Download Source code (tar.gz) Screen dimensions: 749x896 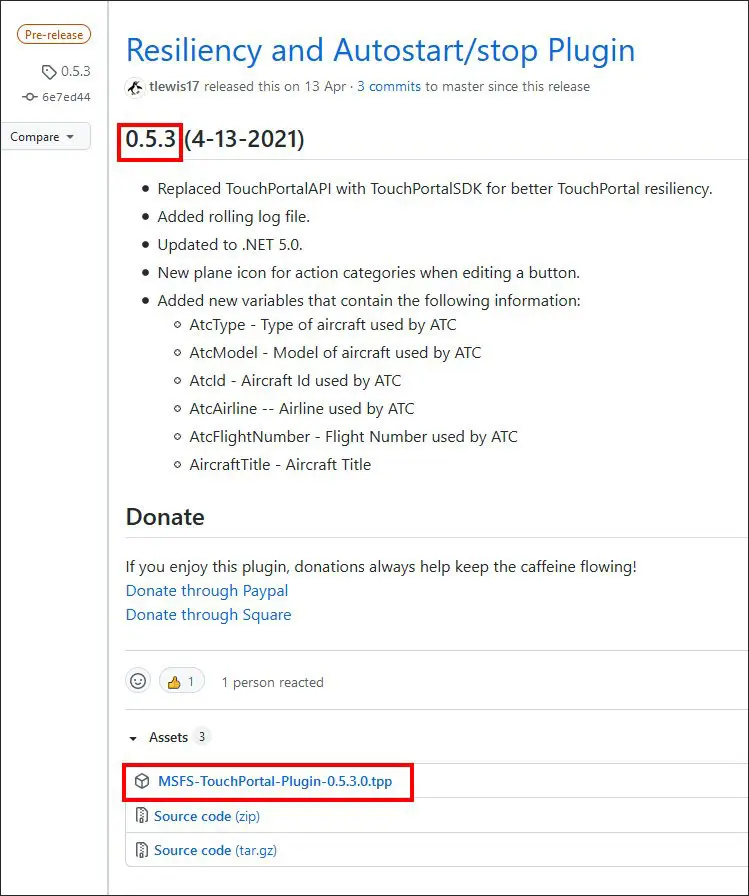pos(215,850)
